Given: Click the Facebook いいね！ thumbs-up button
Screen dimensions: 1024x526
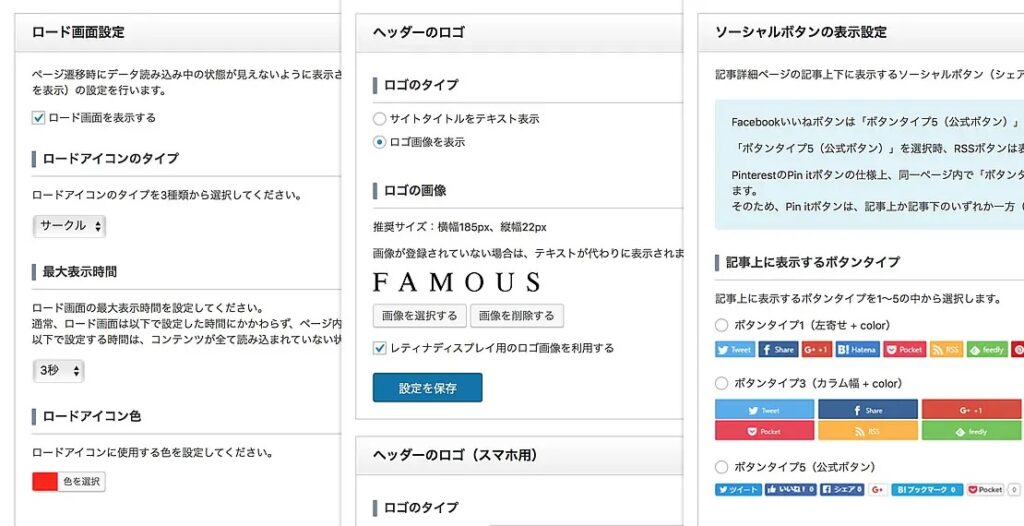Looking at the screenshot, I should click(x=790, y=489).
